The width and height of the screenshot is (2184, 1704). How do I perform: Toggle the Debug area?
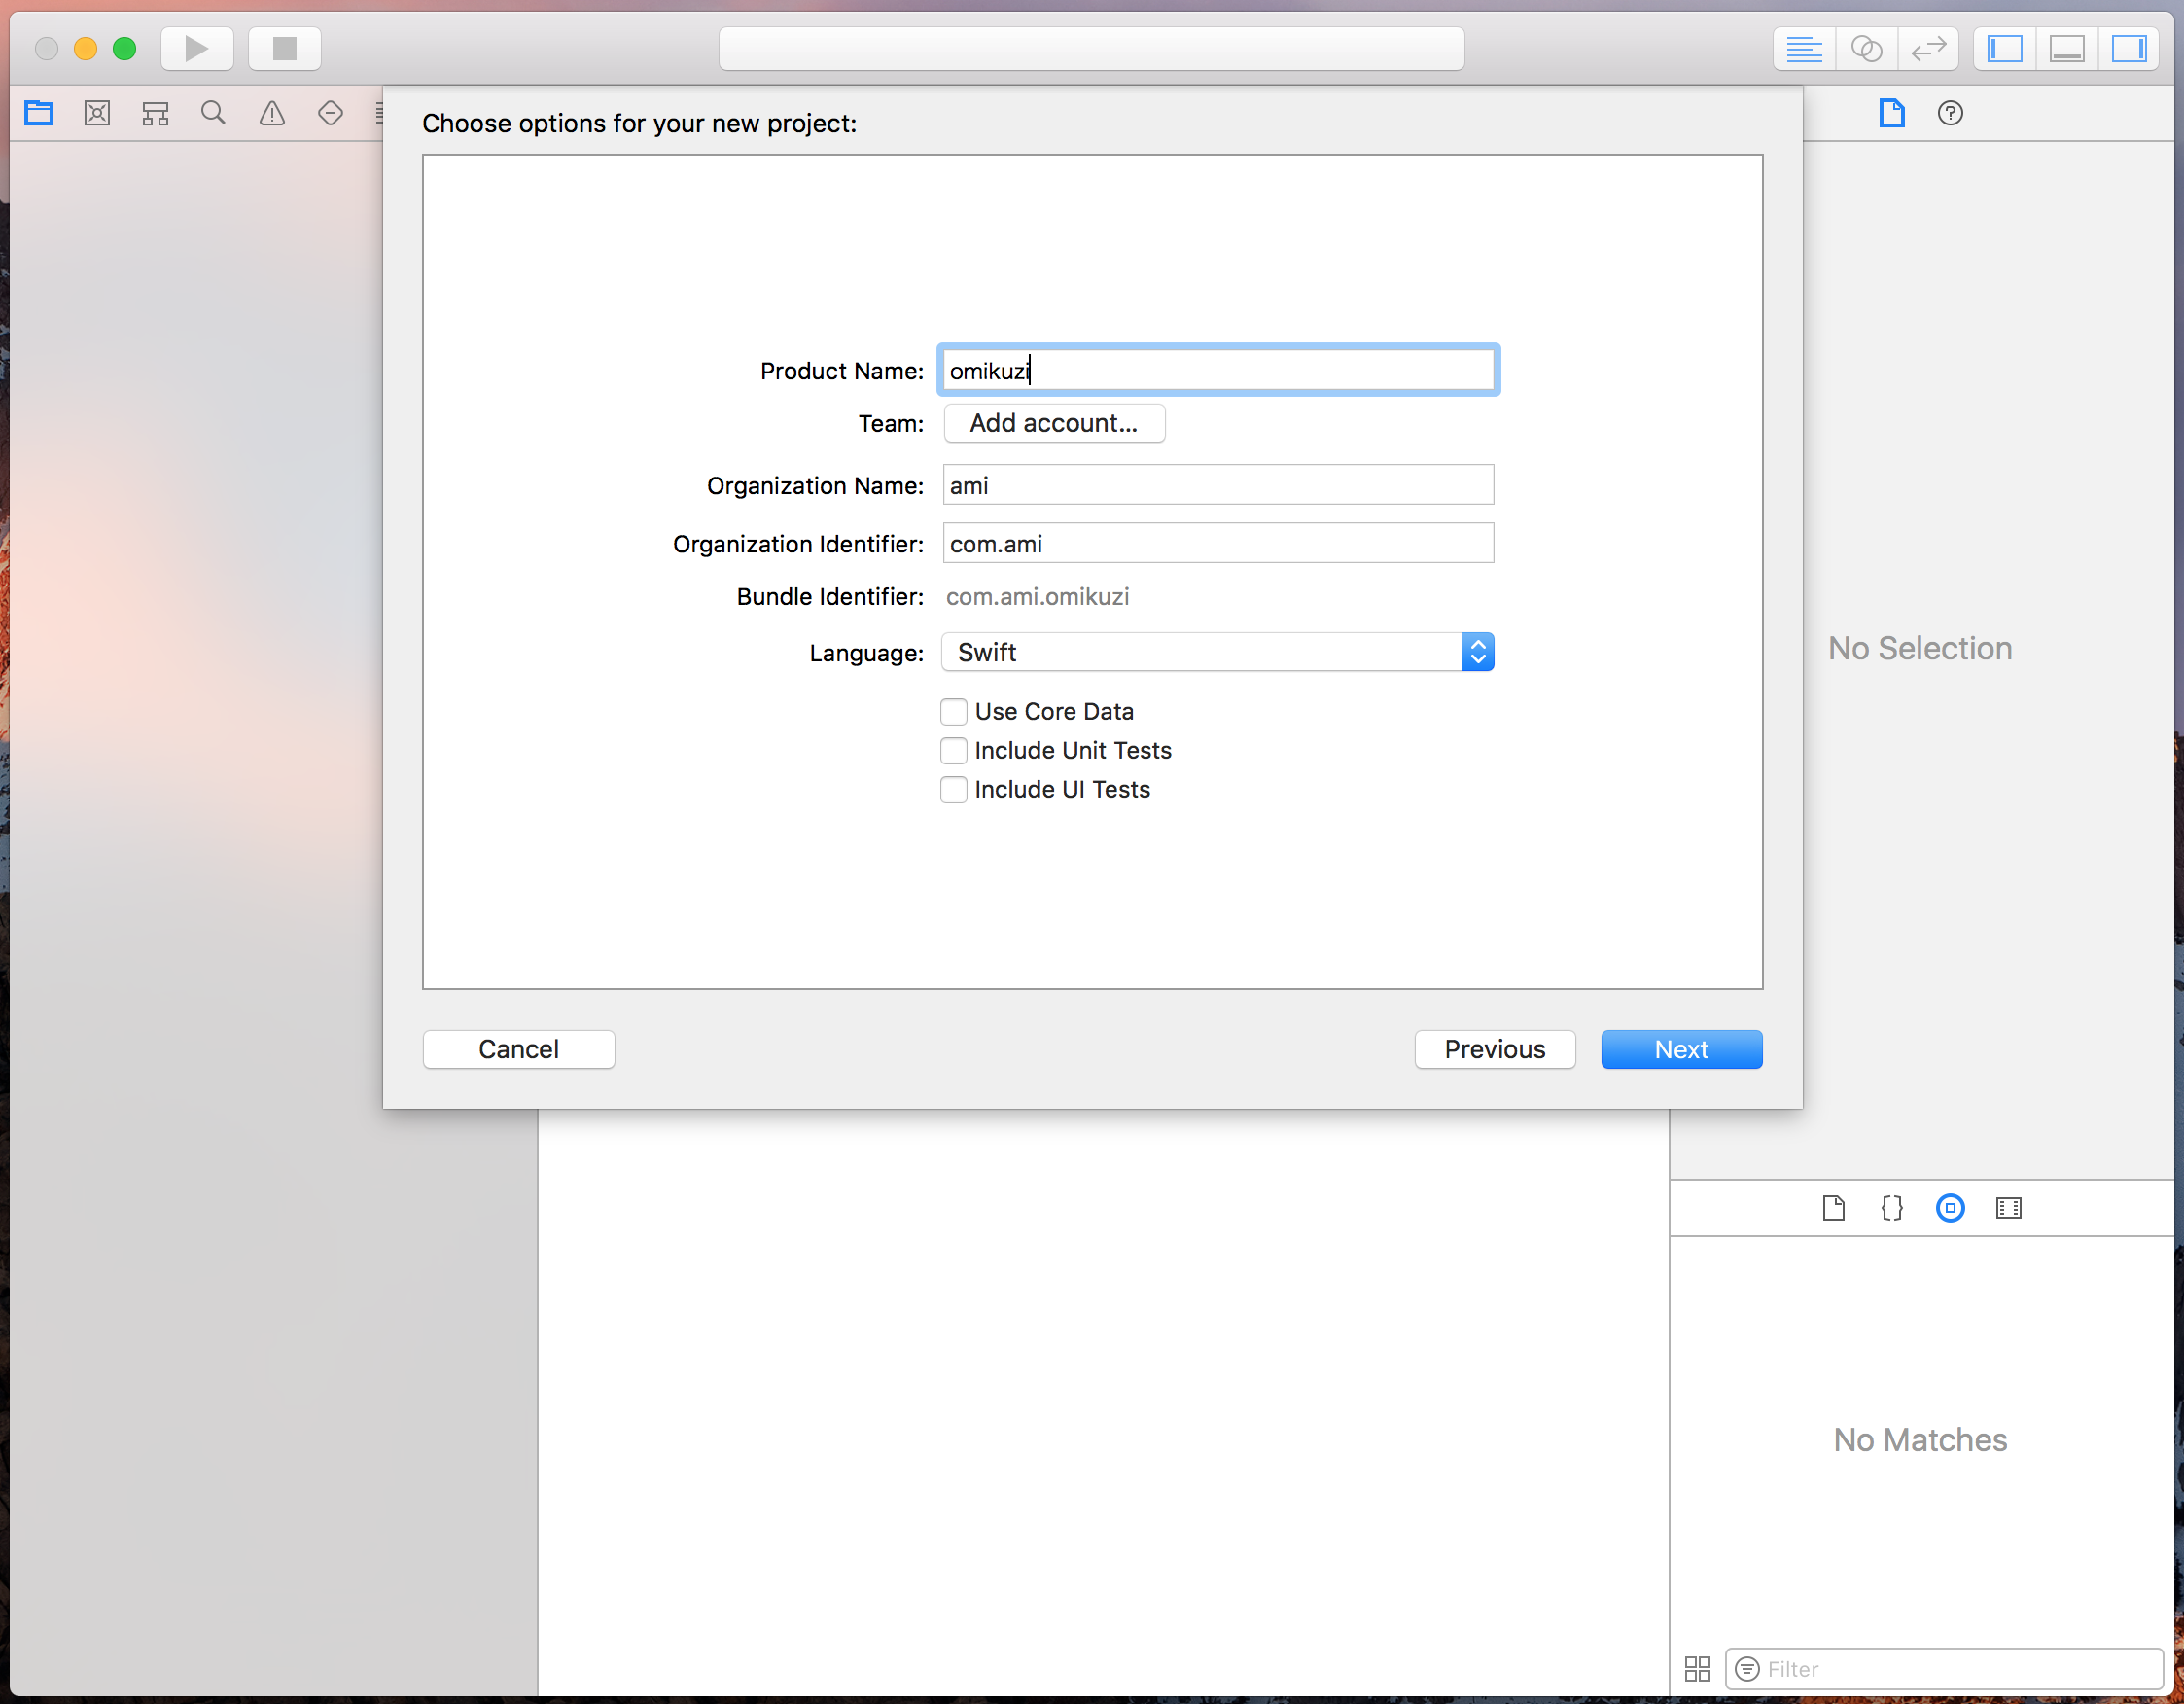coord(2067,48)
